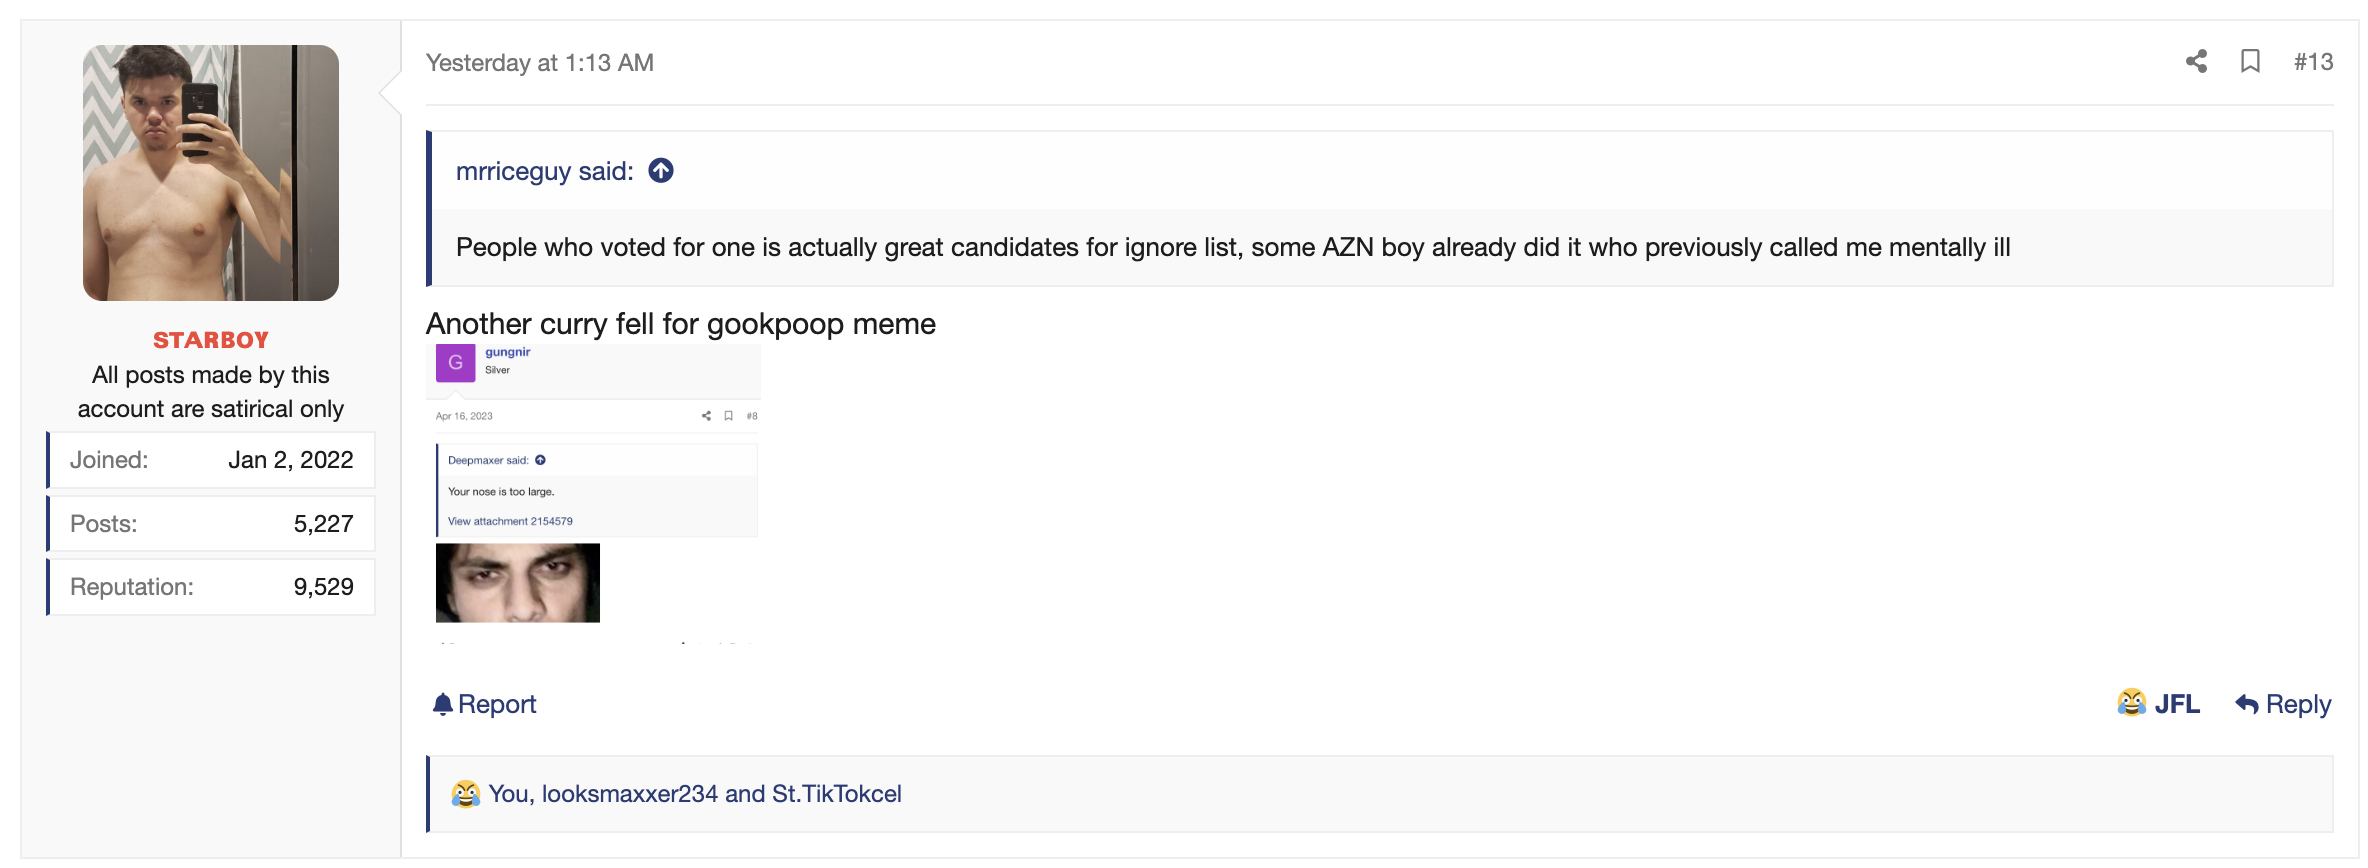Click the post timestamp Yesterday at 1:13 AM

click(x=540, y=63)
